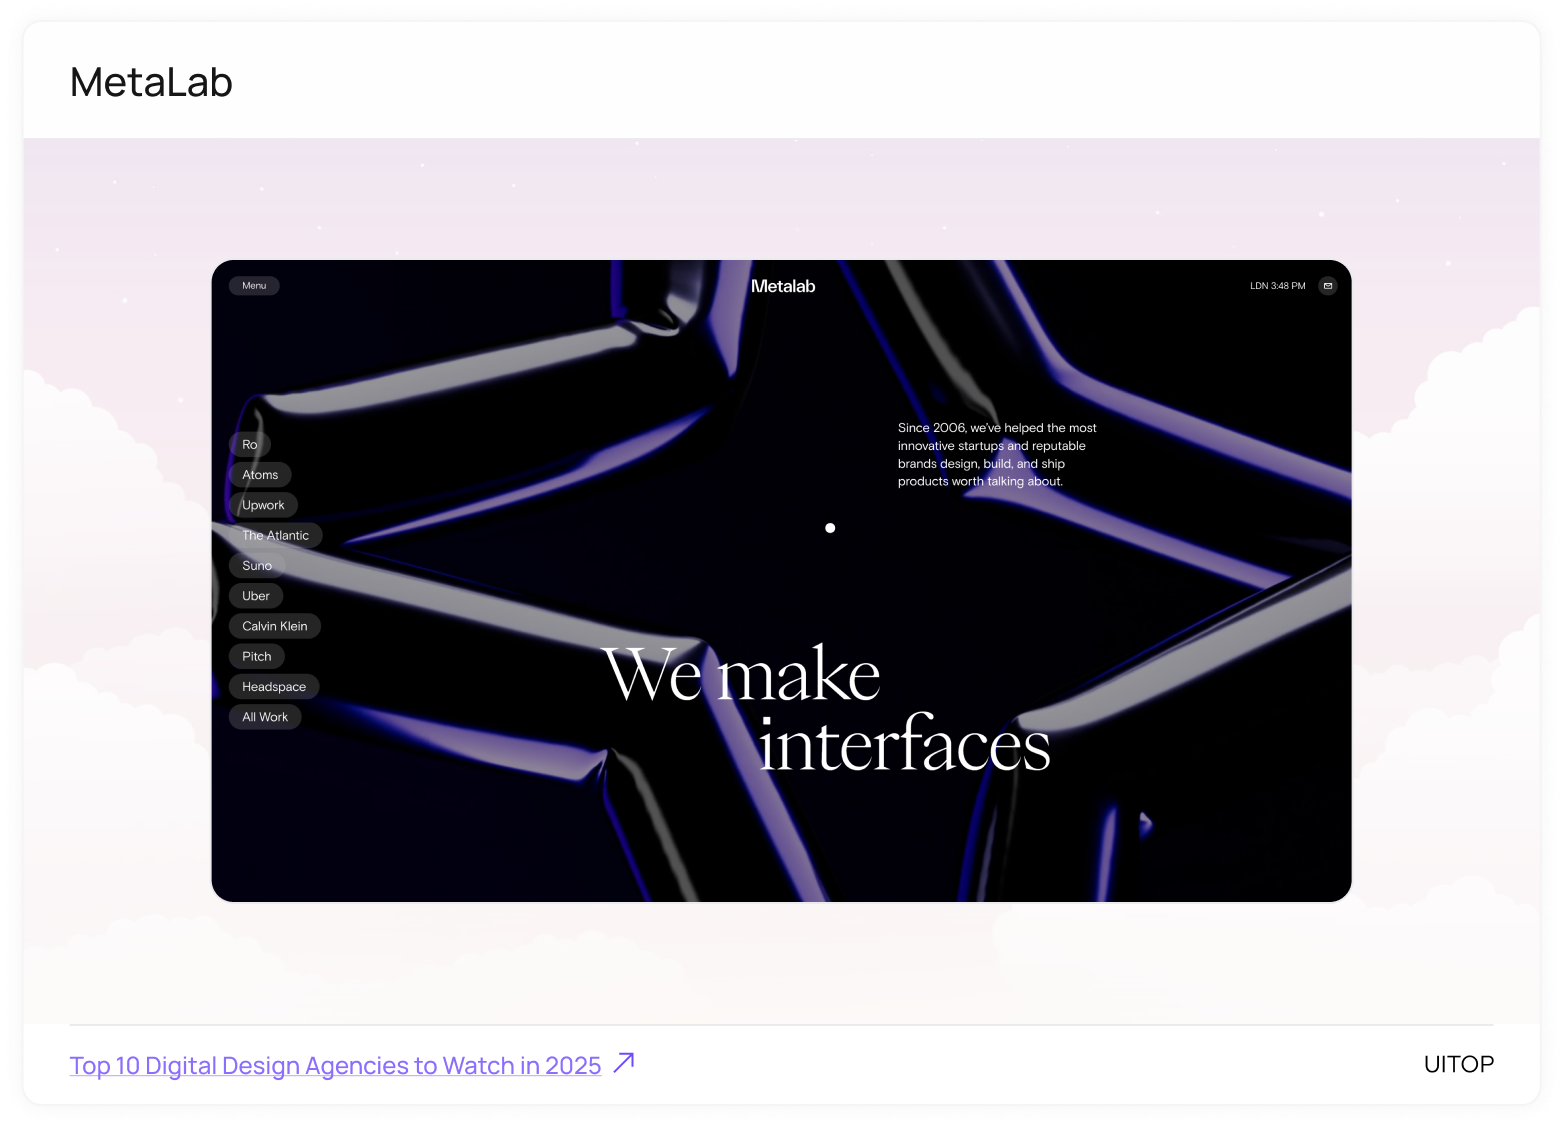Viewport: 1561px width, 1126px height.
Task: Select the Pitch project pill
Action: point(257,656)
